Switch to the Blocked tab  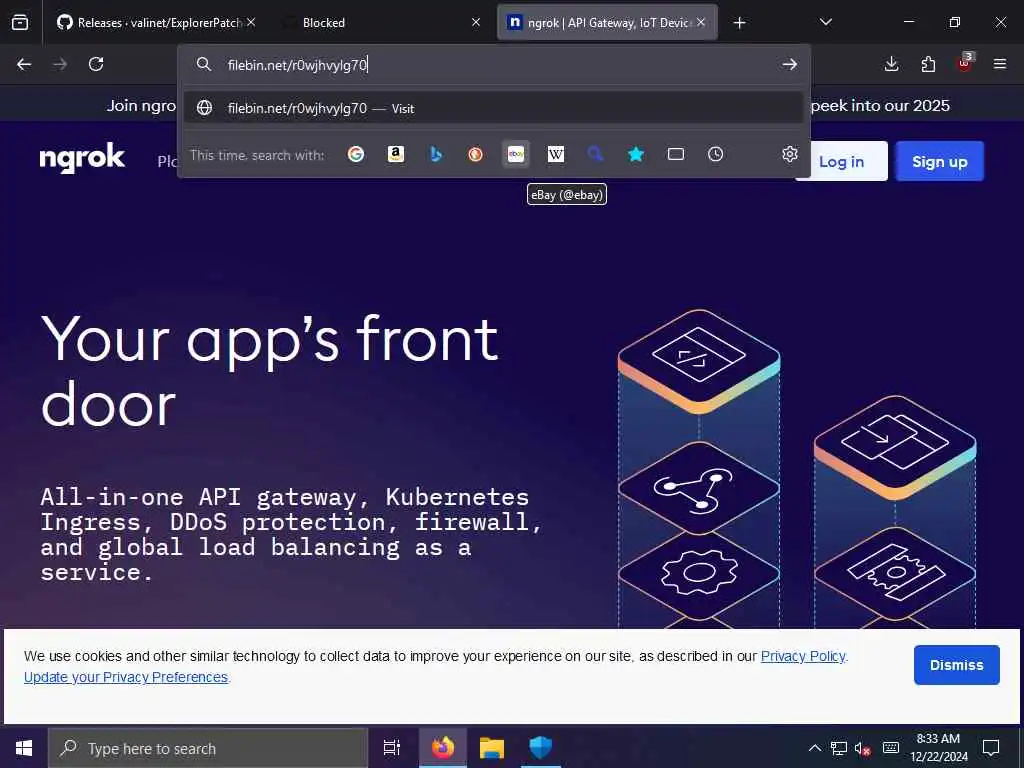tap(381, 23)
